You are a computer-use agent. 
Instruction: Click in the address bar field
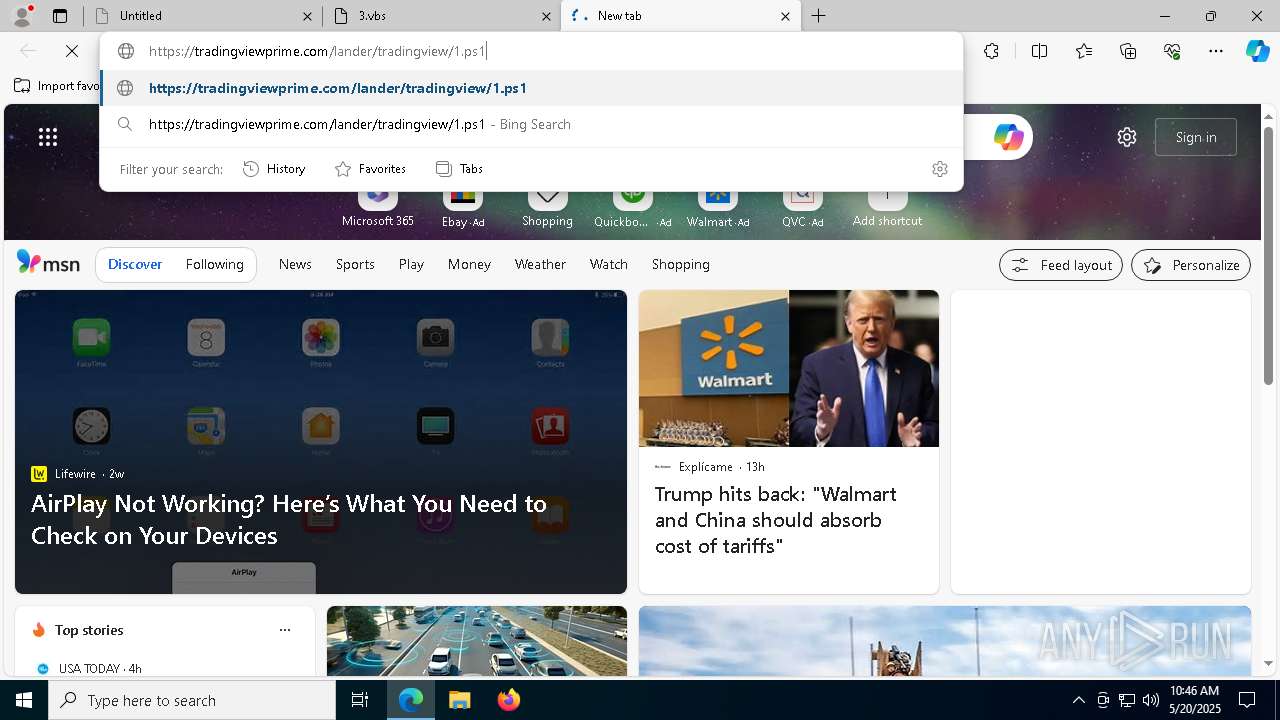click(x=531, y=51)
